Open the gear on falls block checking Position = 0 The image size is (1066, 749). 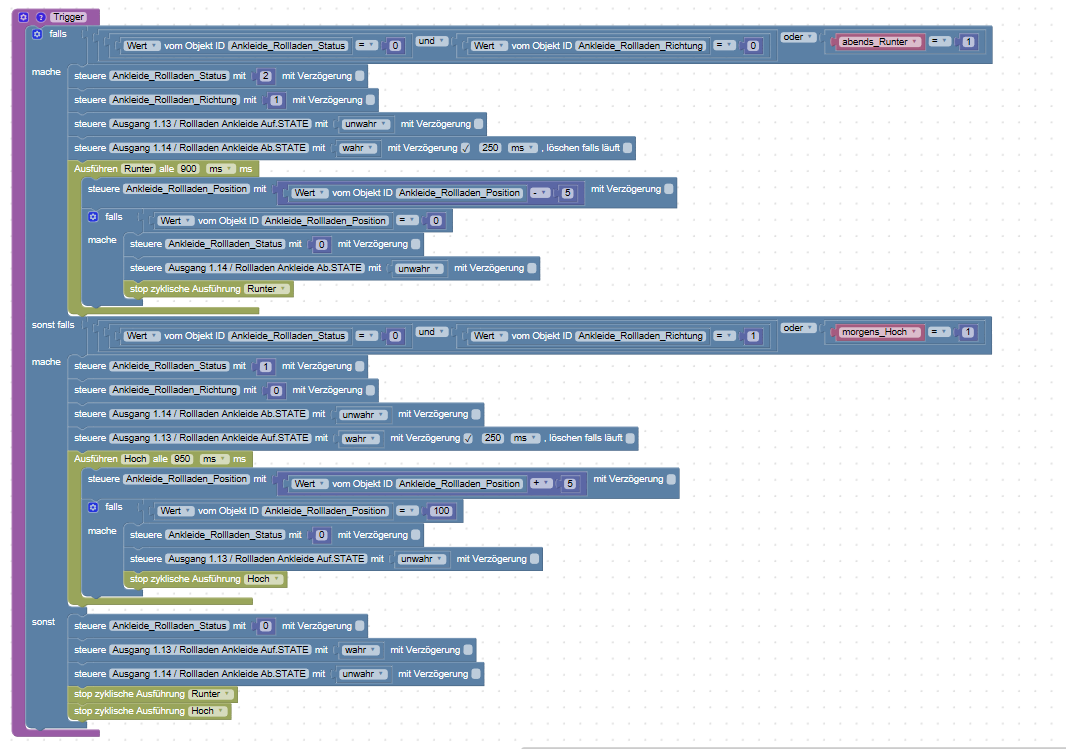[93, 217]
